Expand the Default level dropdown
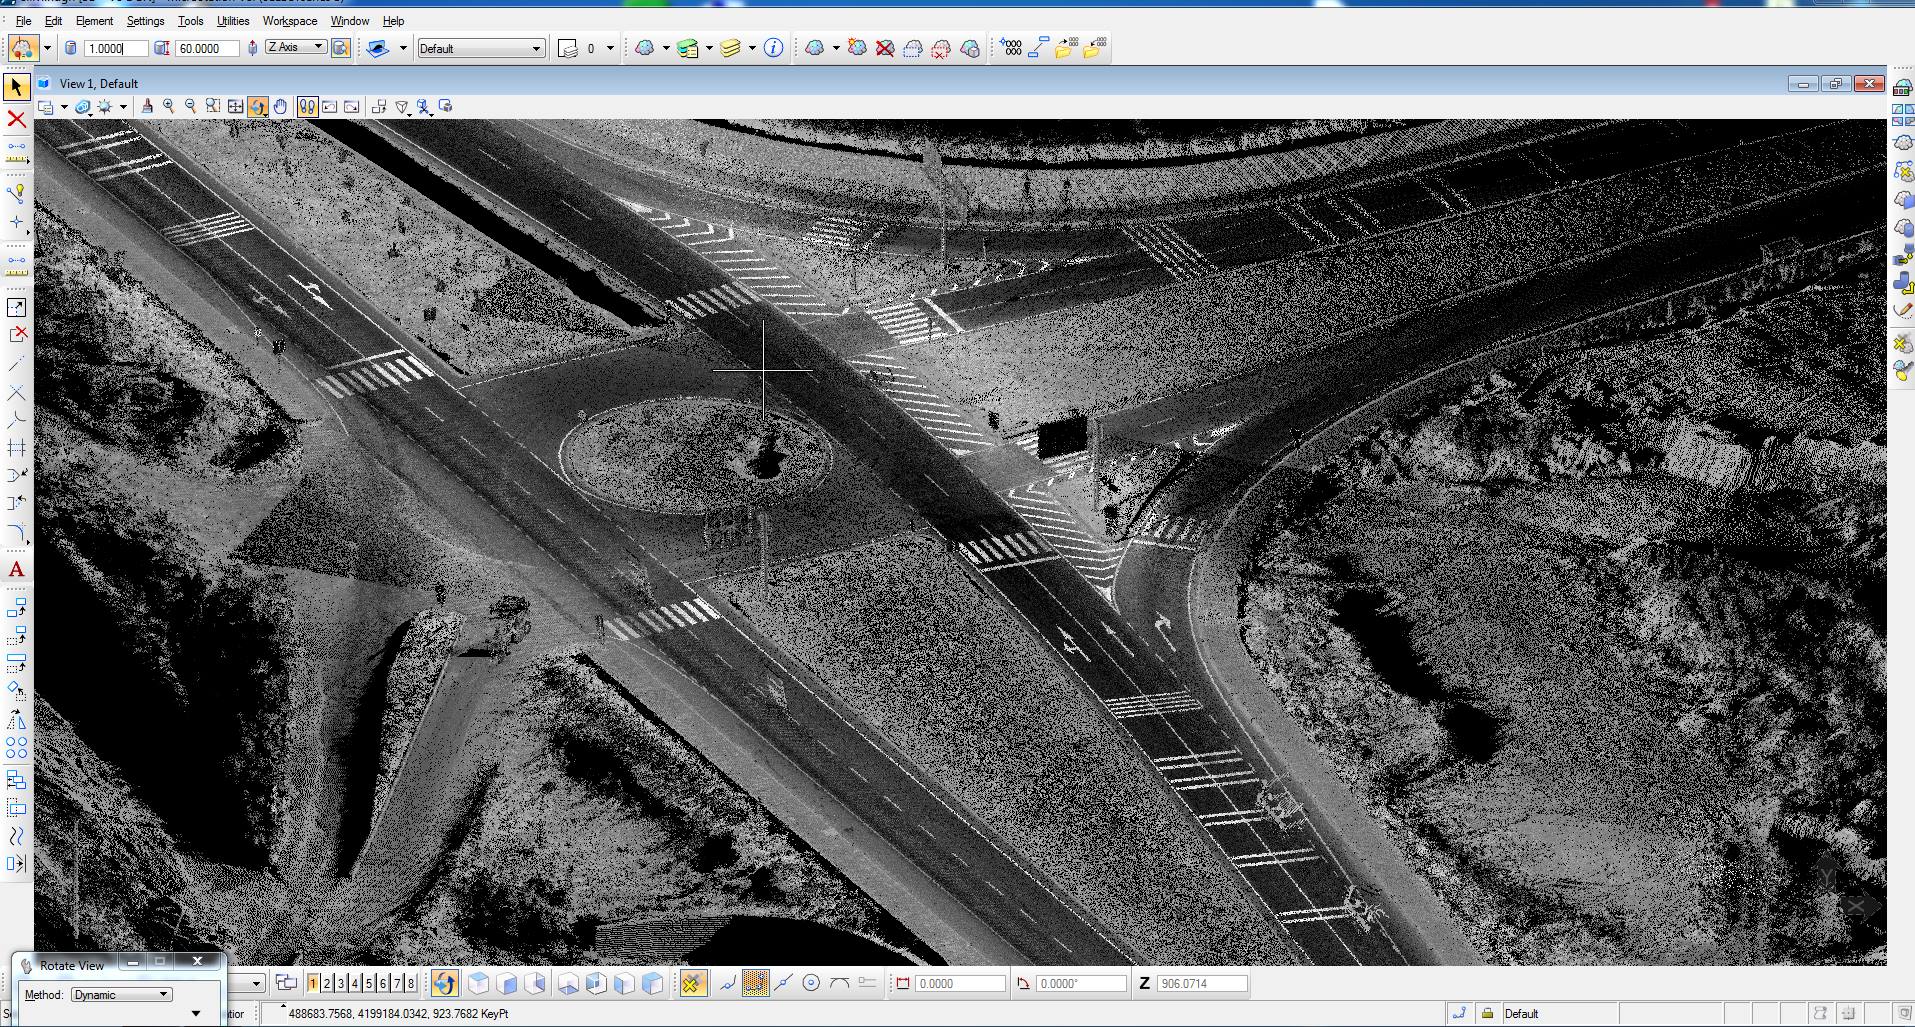 pyautogui.click(x=480, y=48)
